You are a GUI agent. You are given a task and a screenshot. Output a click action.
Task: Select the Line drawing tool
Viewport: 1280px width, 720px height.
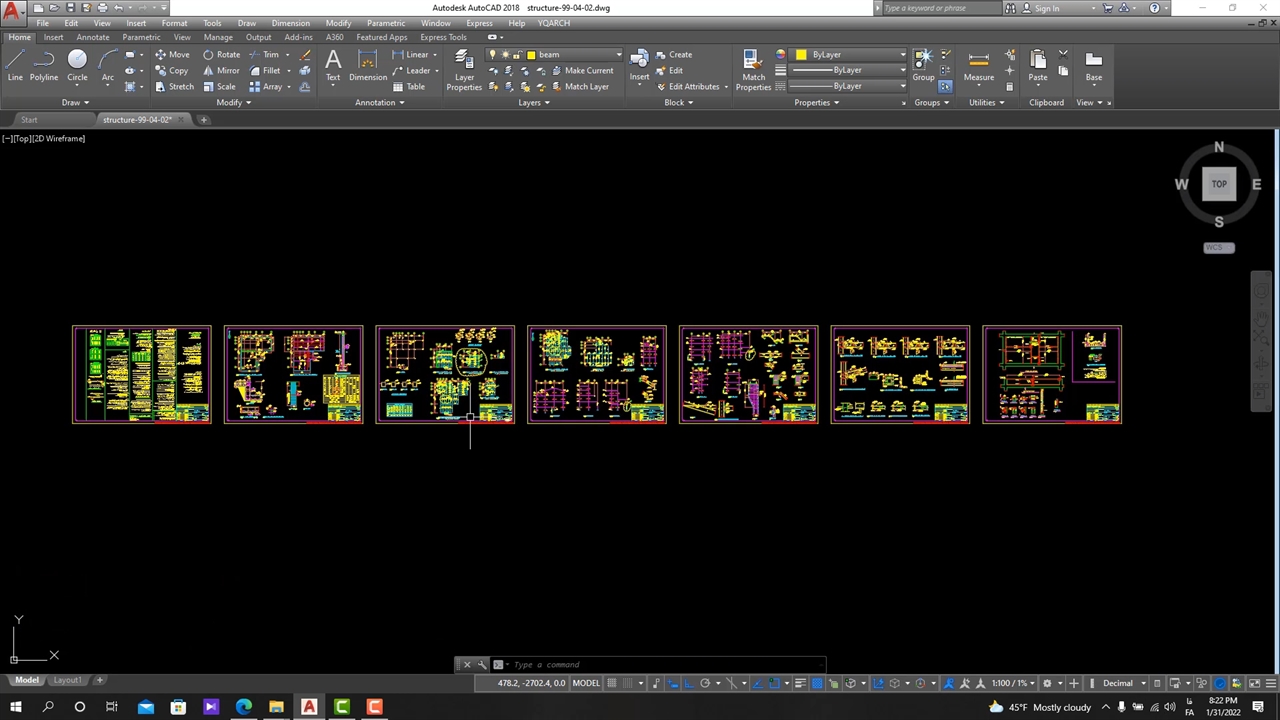[x=15, y=65]
